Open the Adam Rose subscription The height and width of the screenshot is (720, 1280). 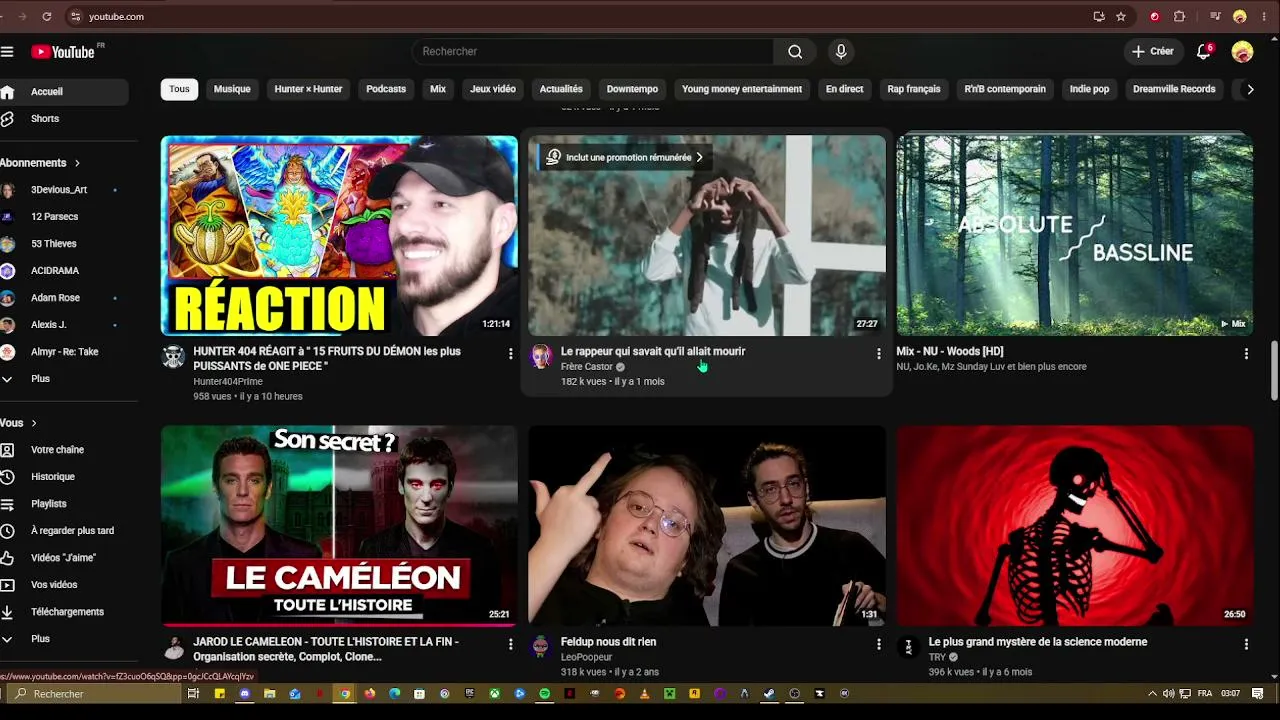(64, 298)
